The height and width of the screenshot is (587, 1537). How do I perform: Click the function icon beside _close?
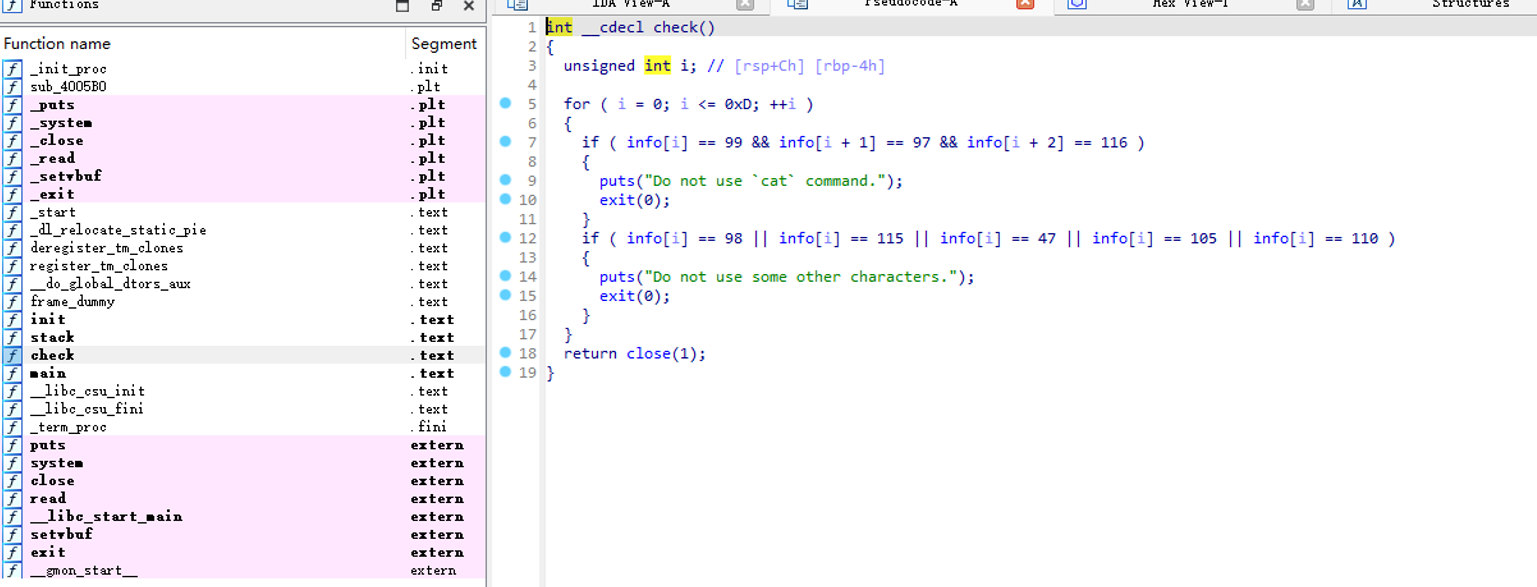(x=12, y=141)
